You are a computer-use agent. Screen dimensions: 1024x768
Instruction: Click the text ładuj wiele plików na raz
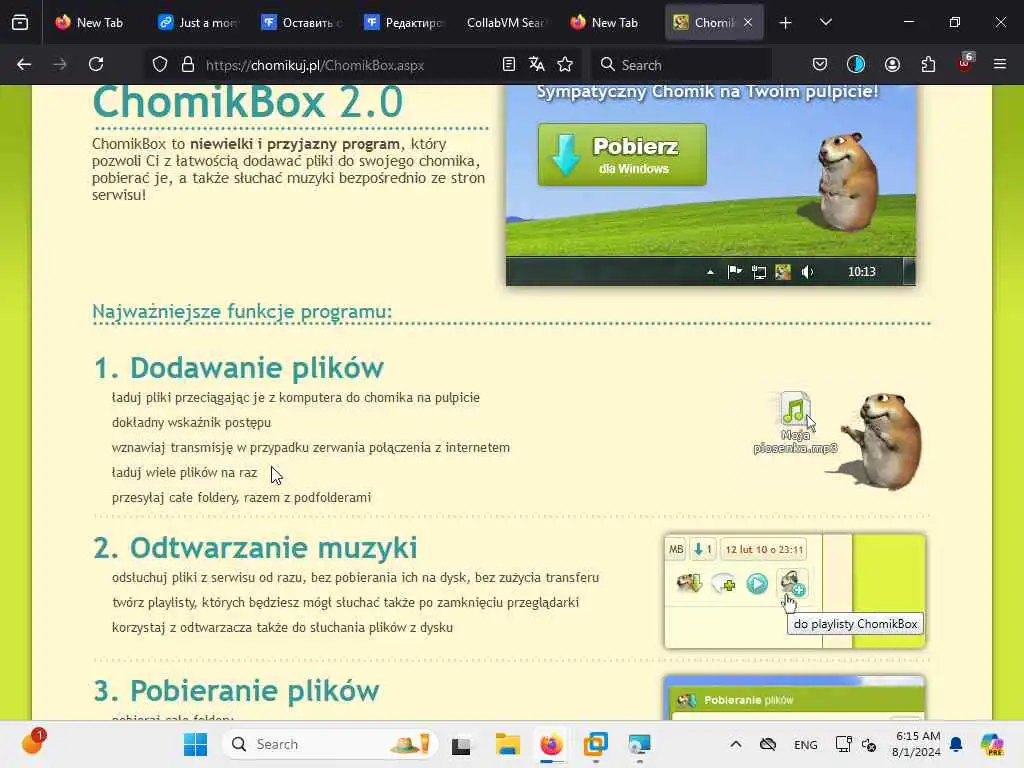coord(184,473)
